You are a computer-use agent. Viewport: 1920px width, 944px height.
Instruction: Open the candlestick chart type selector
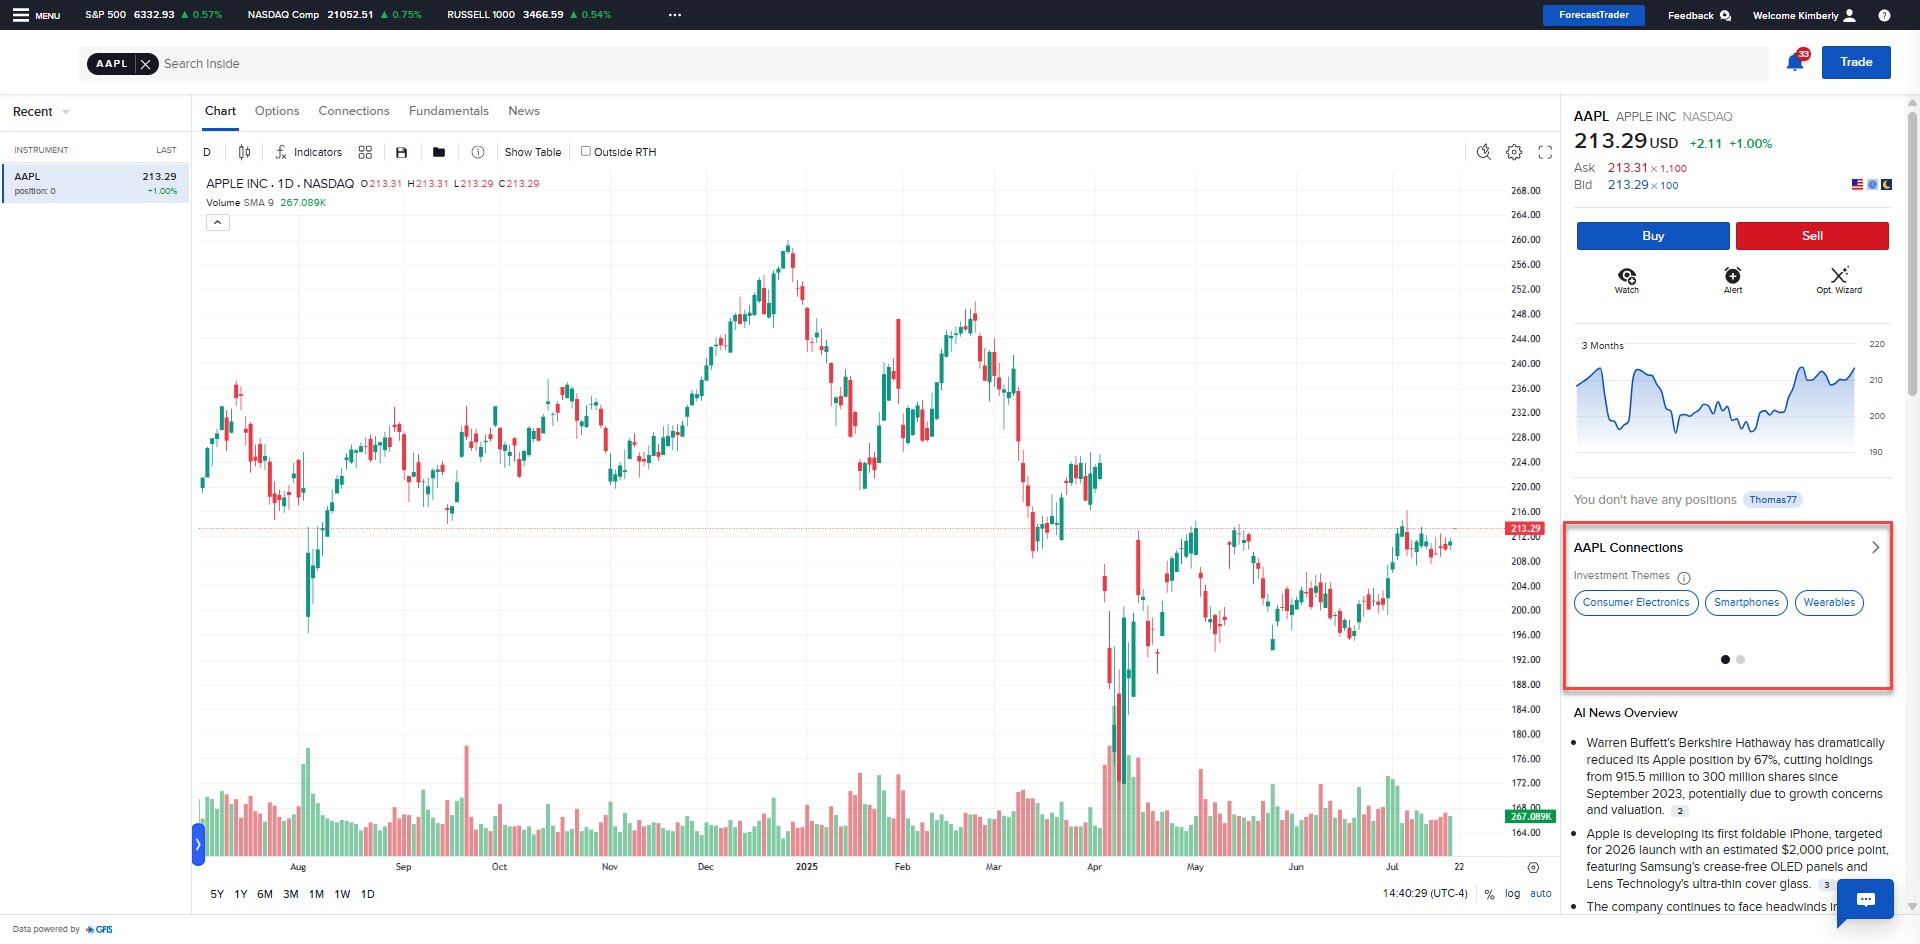pyautogui.click(x=244, y=152)
